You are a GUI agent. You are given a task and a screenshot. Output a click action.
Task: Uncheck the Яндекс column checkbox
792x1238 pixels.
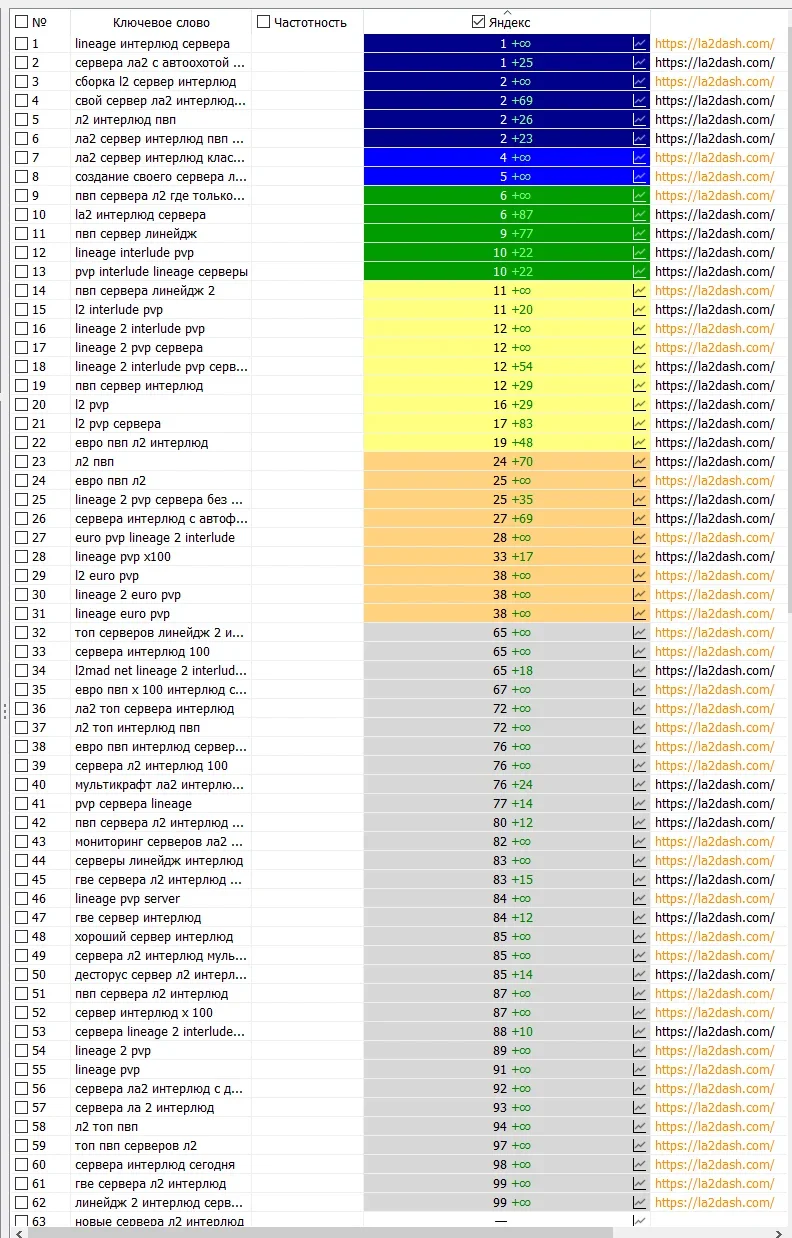(478, 22)
